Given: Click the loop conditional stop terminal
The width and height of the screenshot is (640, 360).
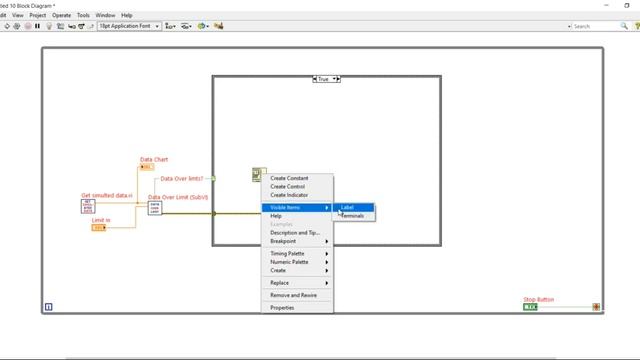Looking at the screenshot, I should click(x=596, y=307).
